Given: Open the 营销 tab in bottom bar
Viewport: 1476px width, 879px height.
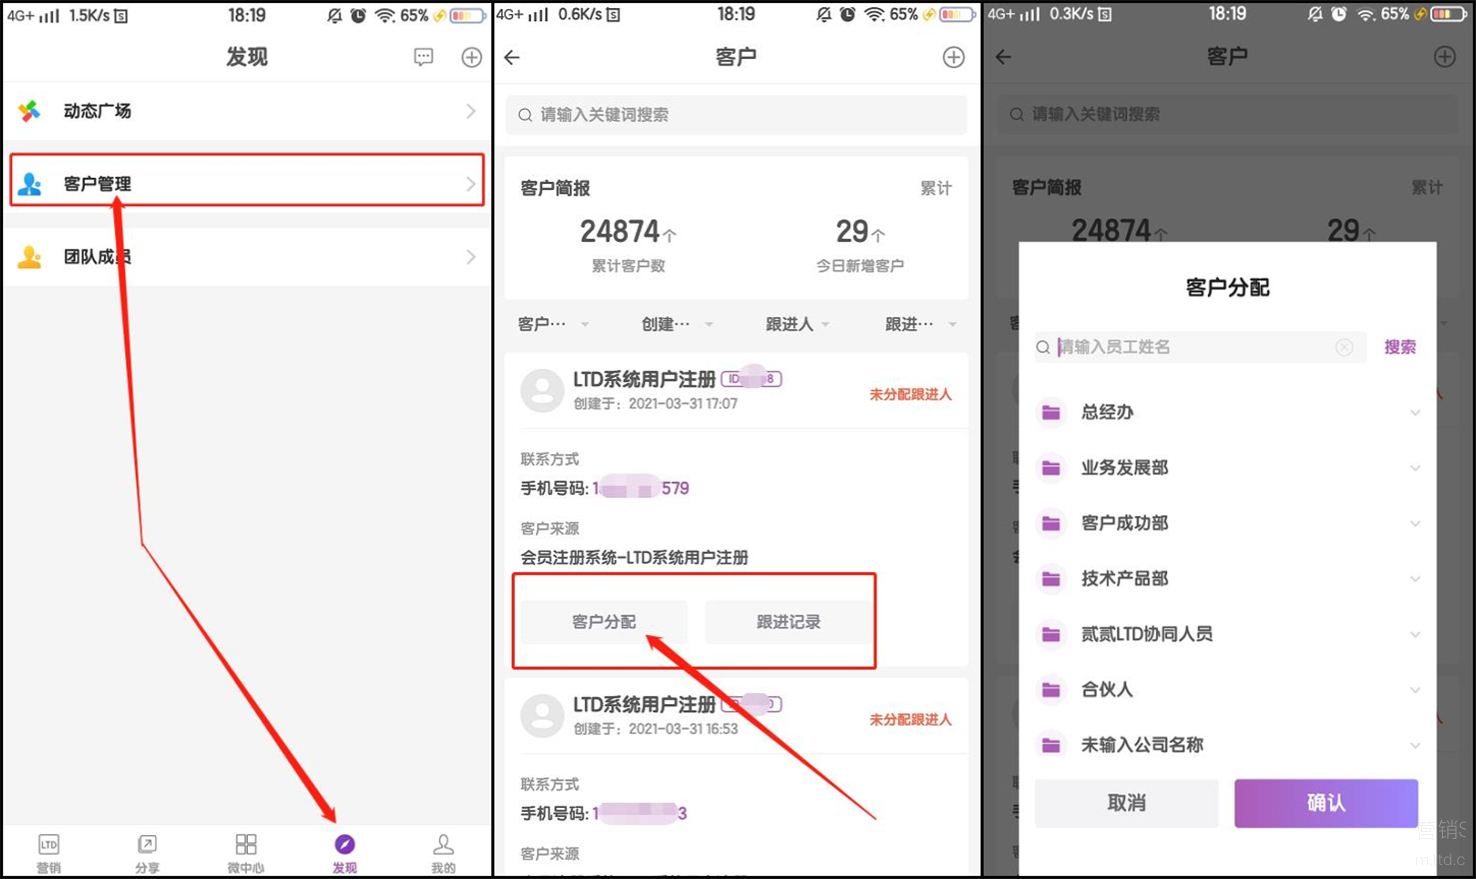Looking at the screenshot, I should coord(48,852).
